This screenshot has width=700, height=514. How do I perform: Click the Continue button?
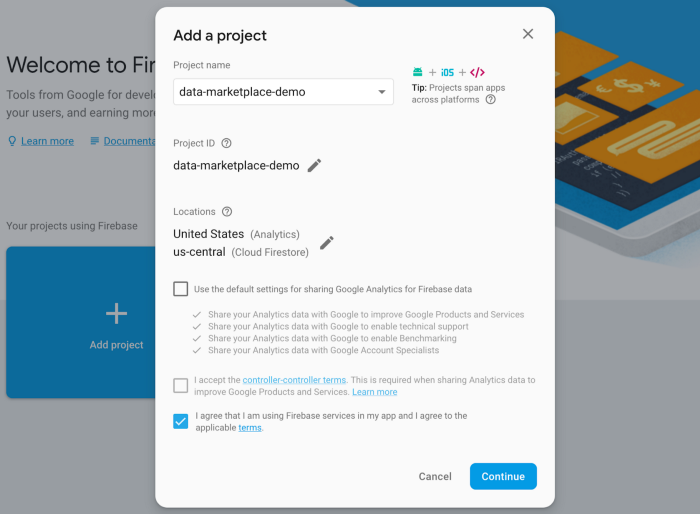click(503, 476)
